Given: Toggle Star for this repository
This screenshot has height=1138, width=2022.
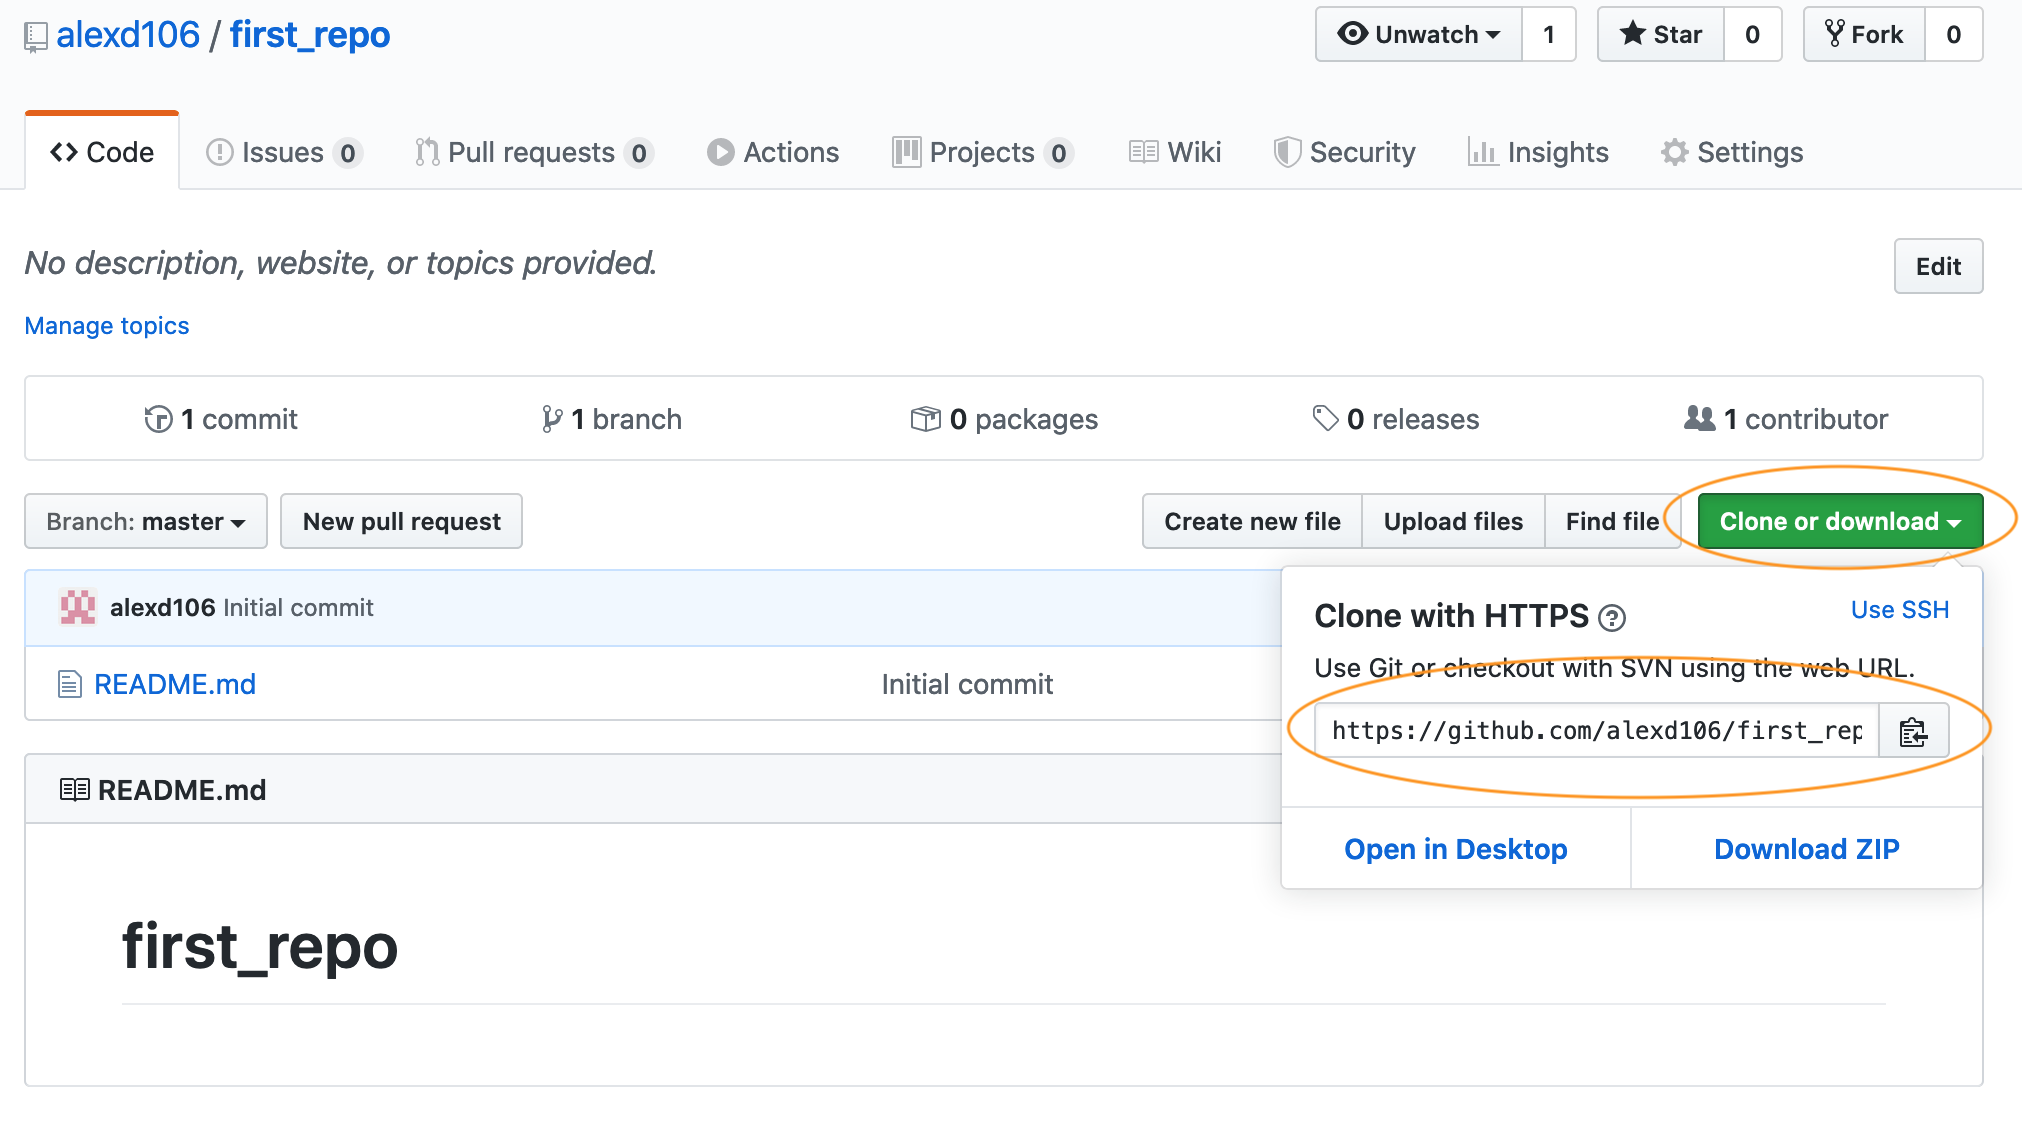Looking at the screenshot, I should (1661, 35).
